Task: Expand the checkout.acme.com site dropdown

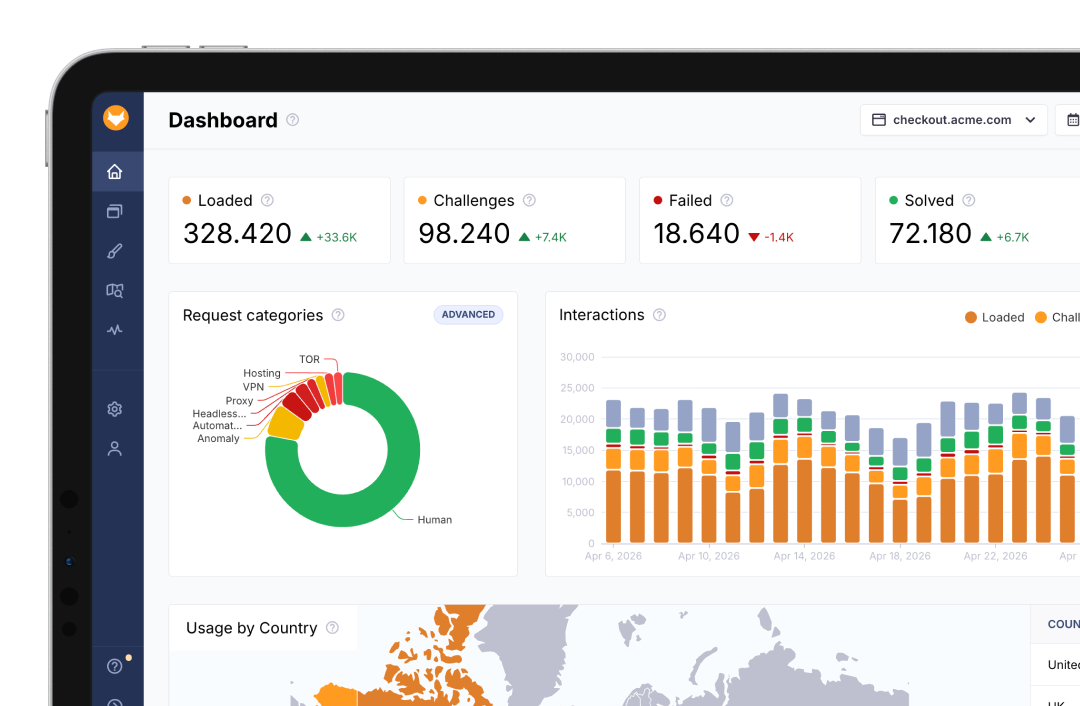Action: click(x=954, y=120)
